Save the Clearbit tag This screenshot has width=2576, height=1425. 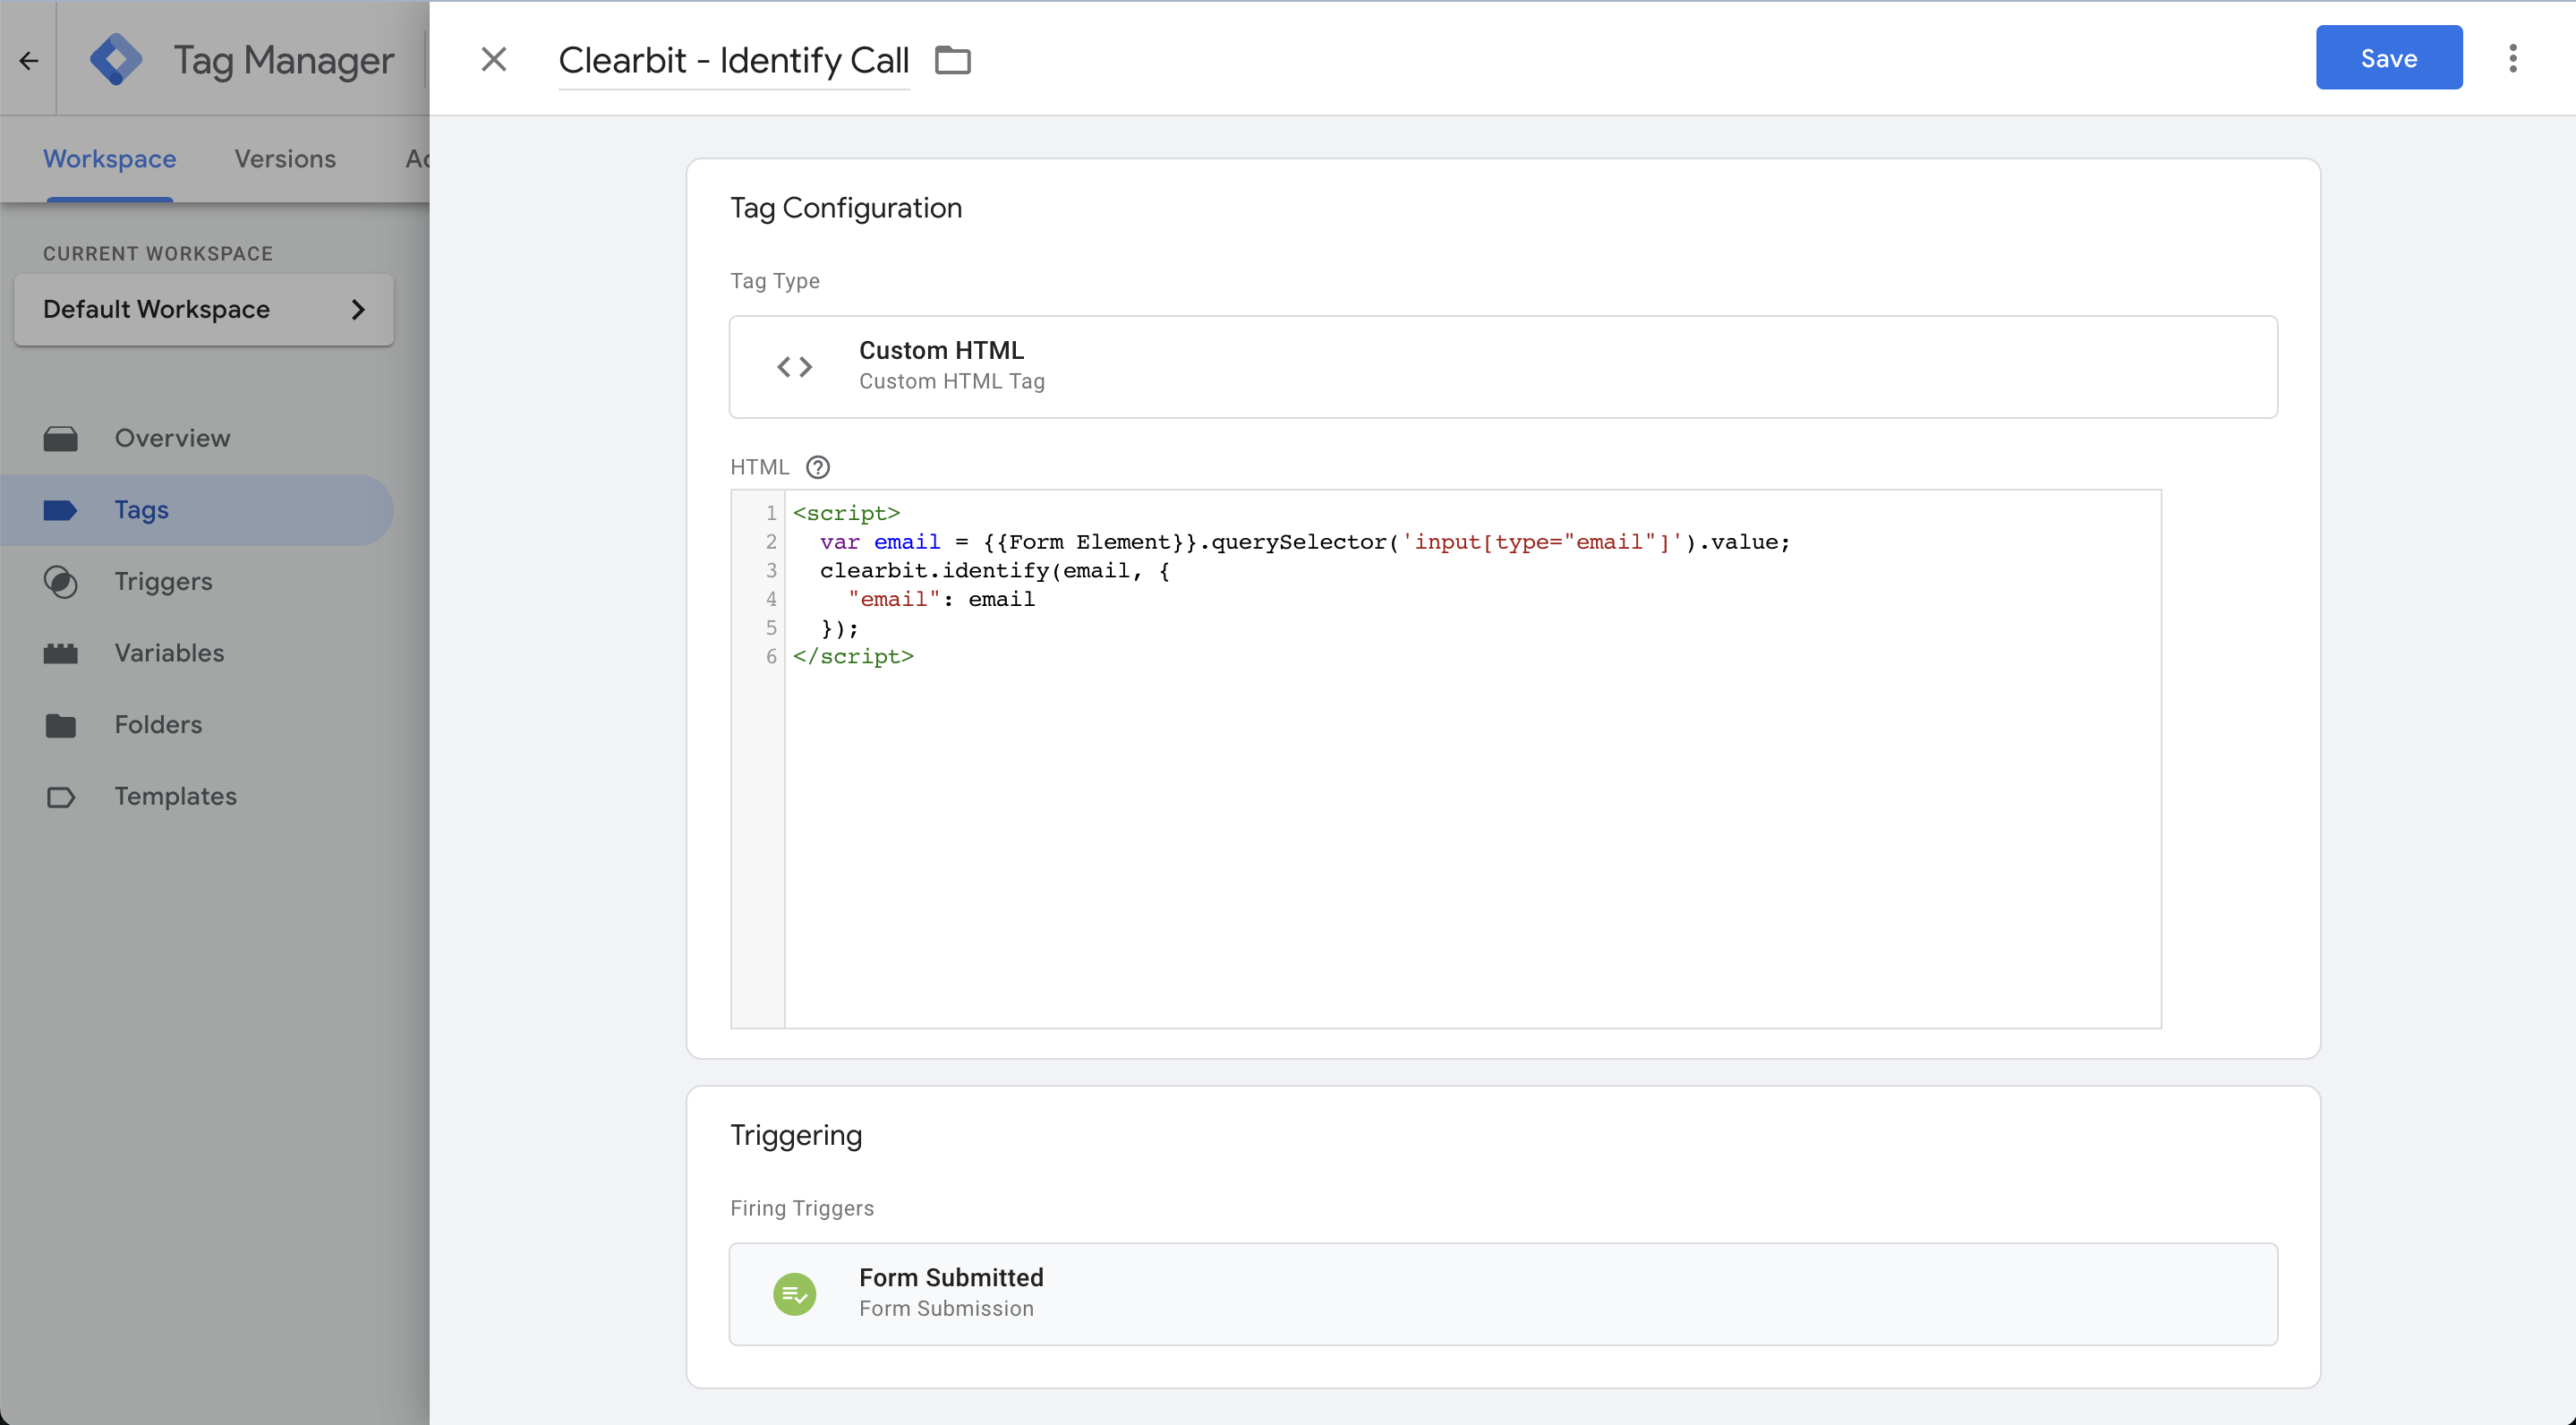pos(2388,58)
